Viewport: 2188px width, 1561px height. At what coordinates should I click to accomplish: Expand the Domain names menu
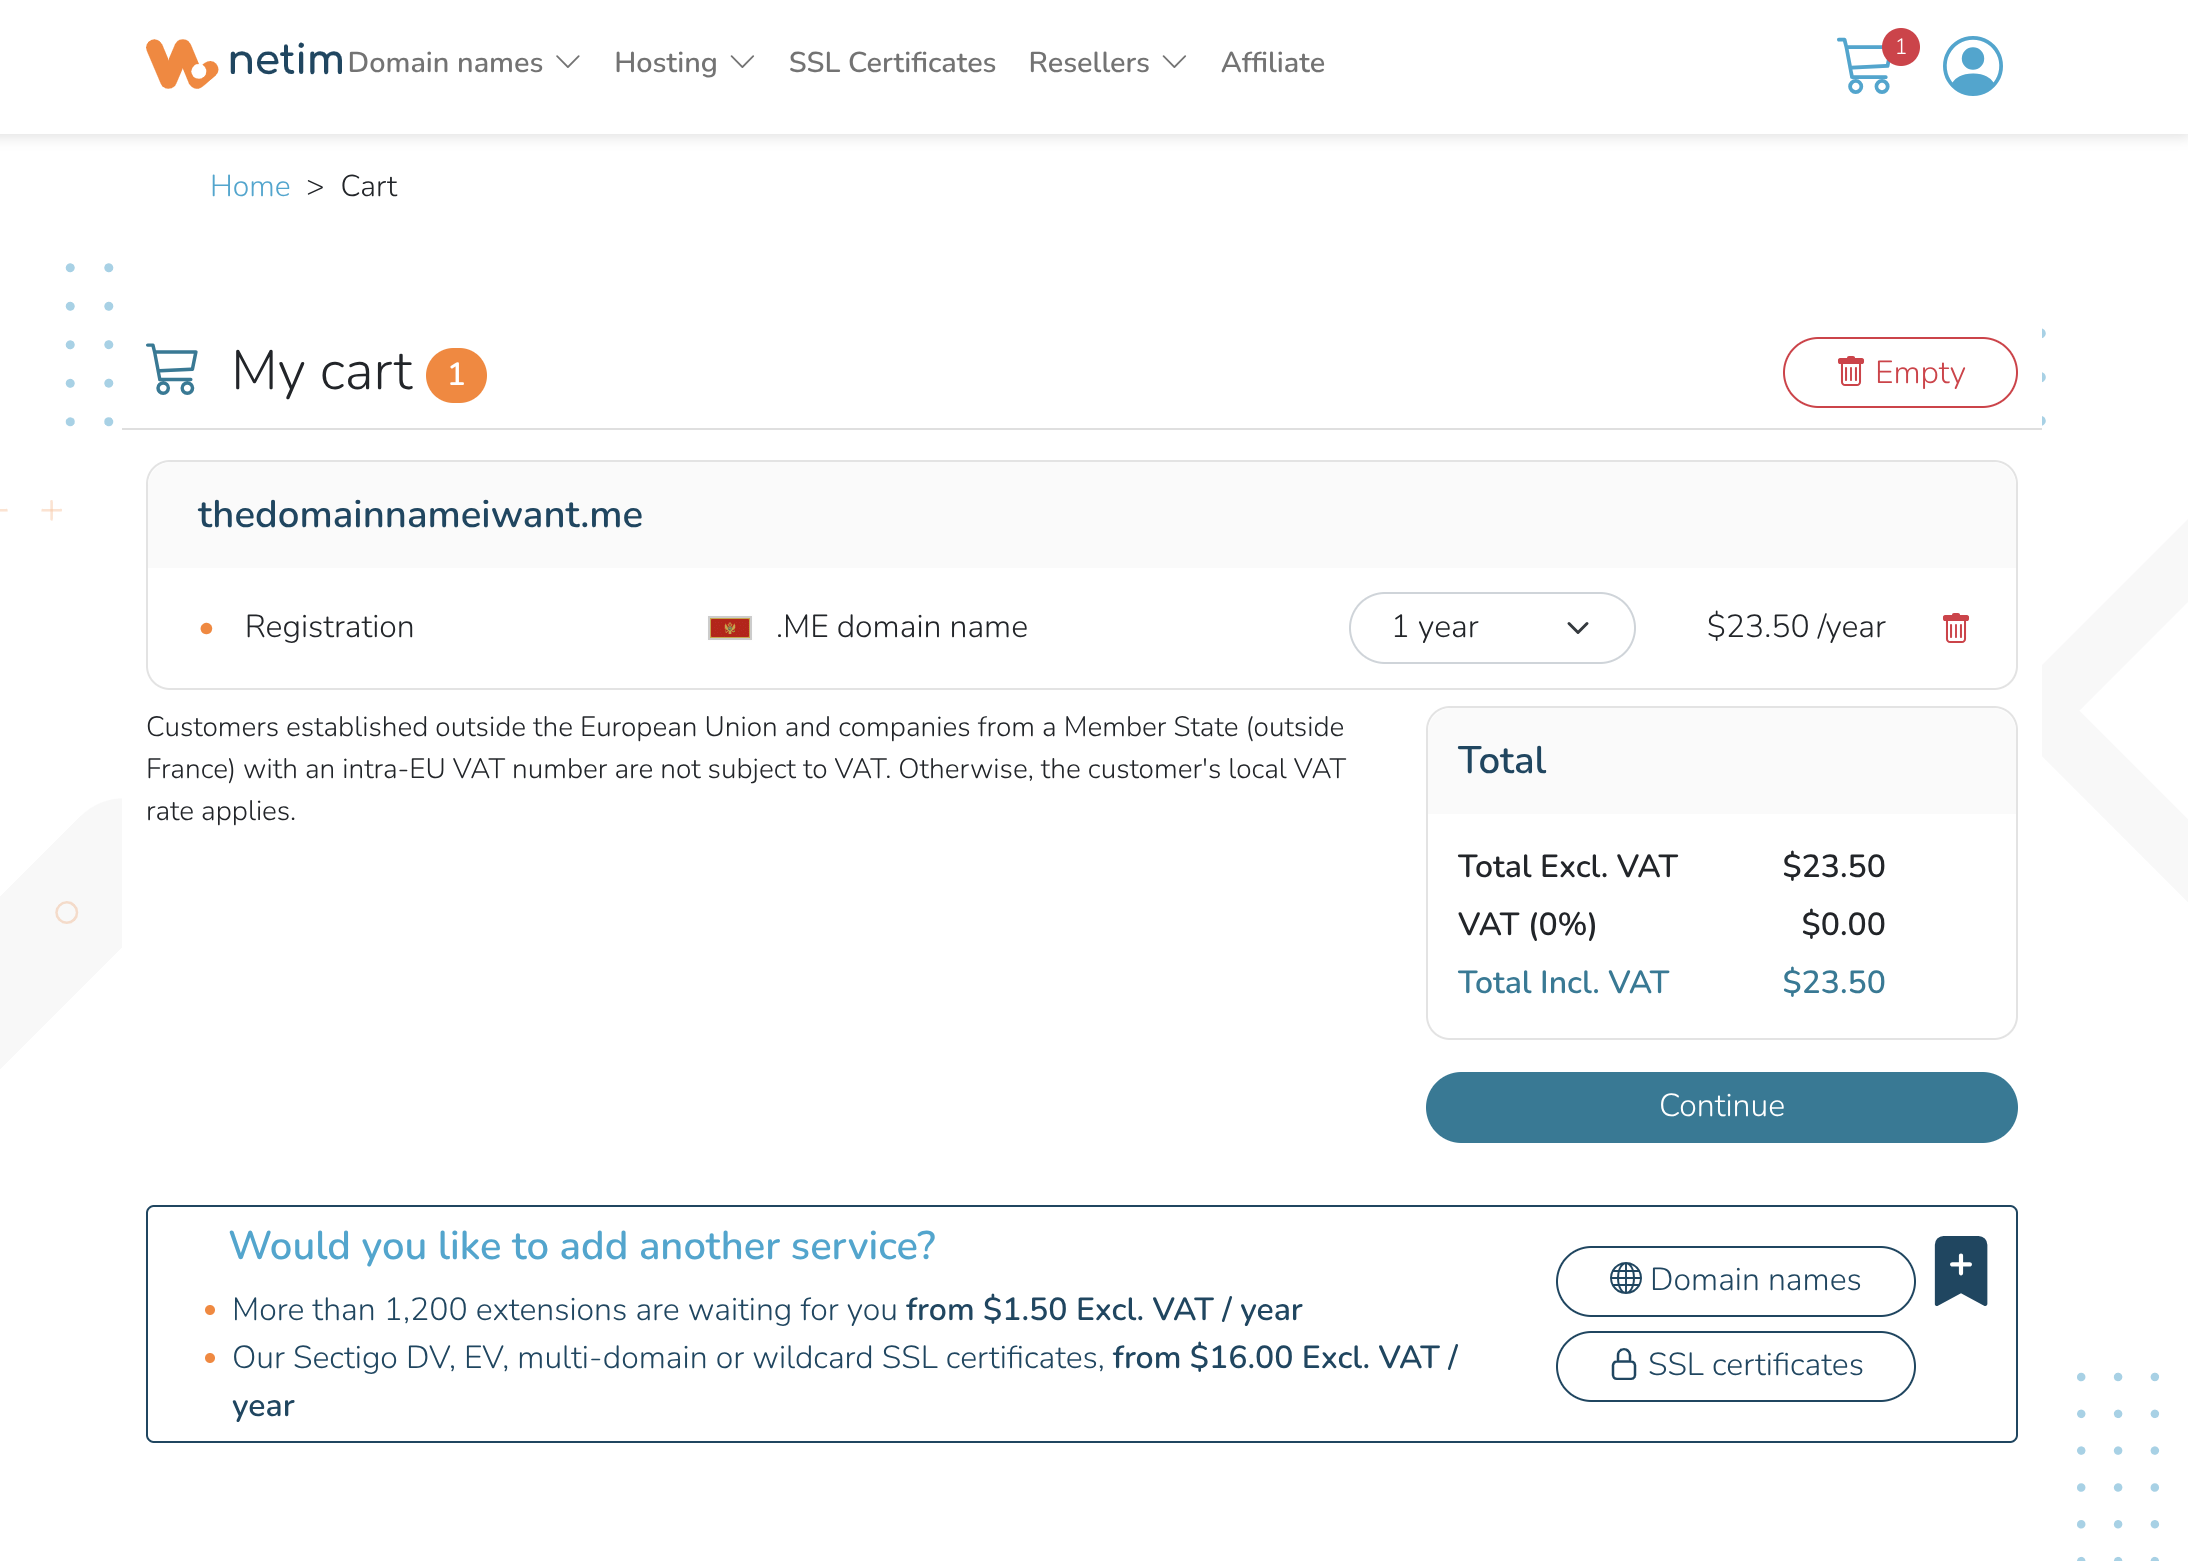point(463,63)
